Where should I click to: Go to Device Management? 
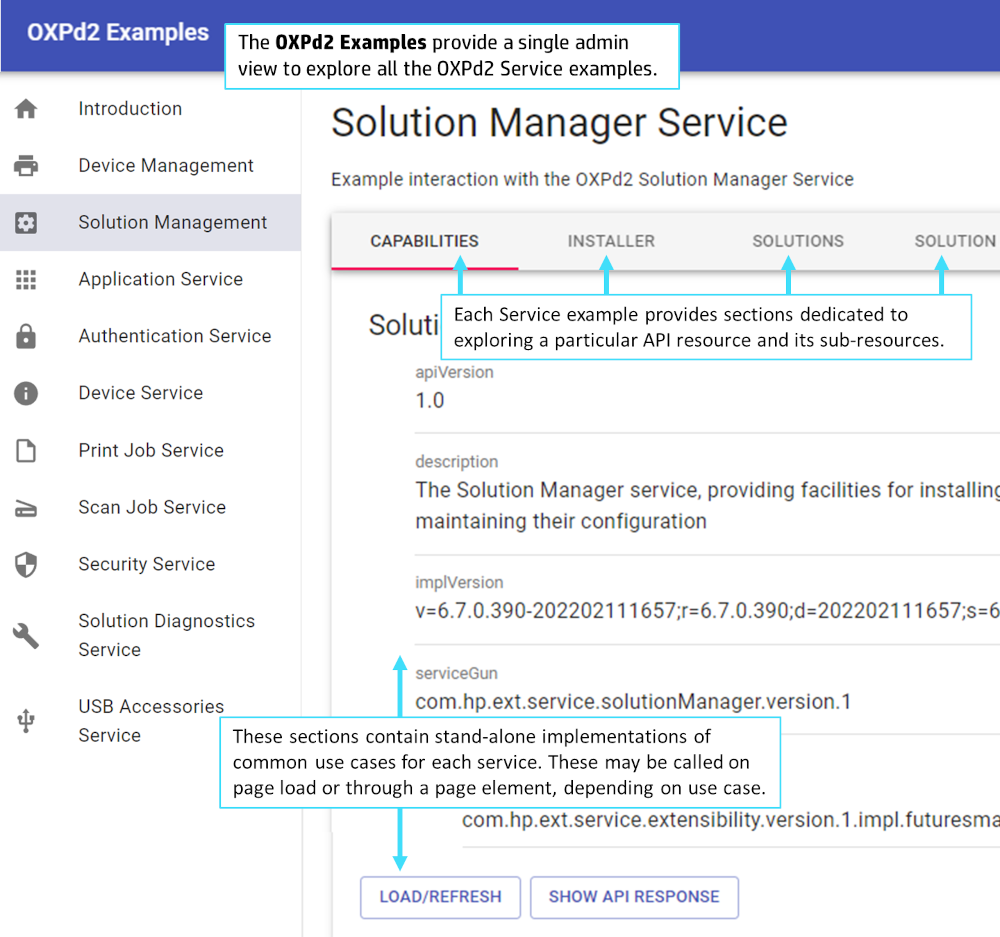pyautogui.click(x=166, y=165)
